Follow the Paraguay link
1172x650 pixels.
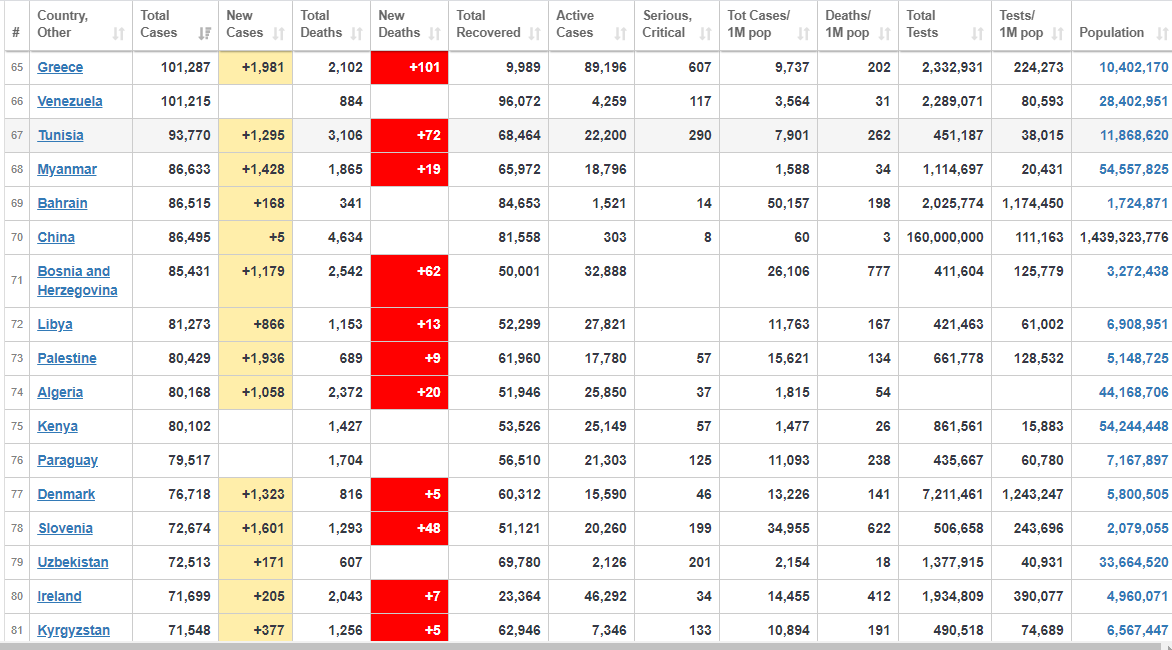point(68,460)
